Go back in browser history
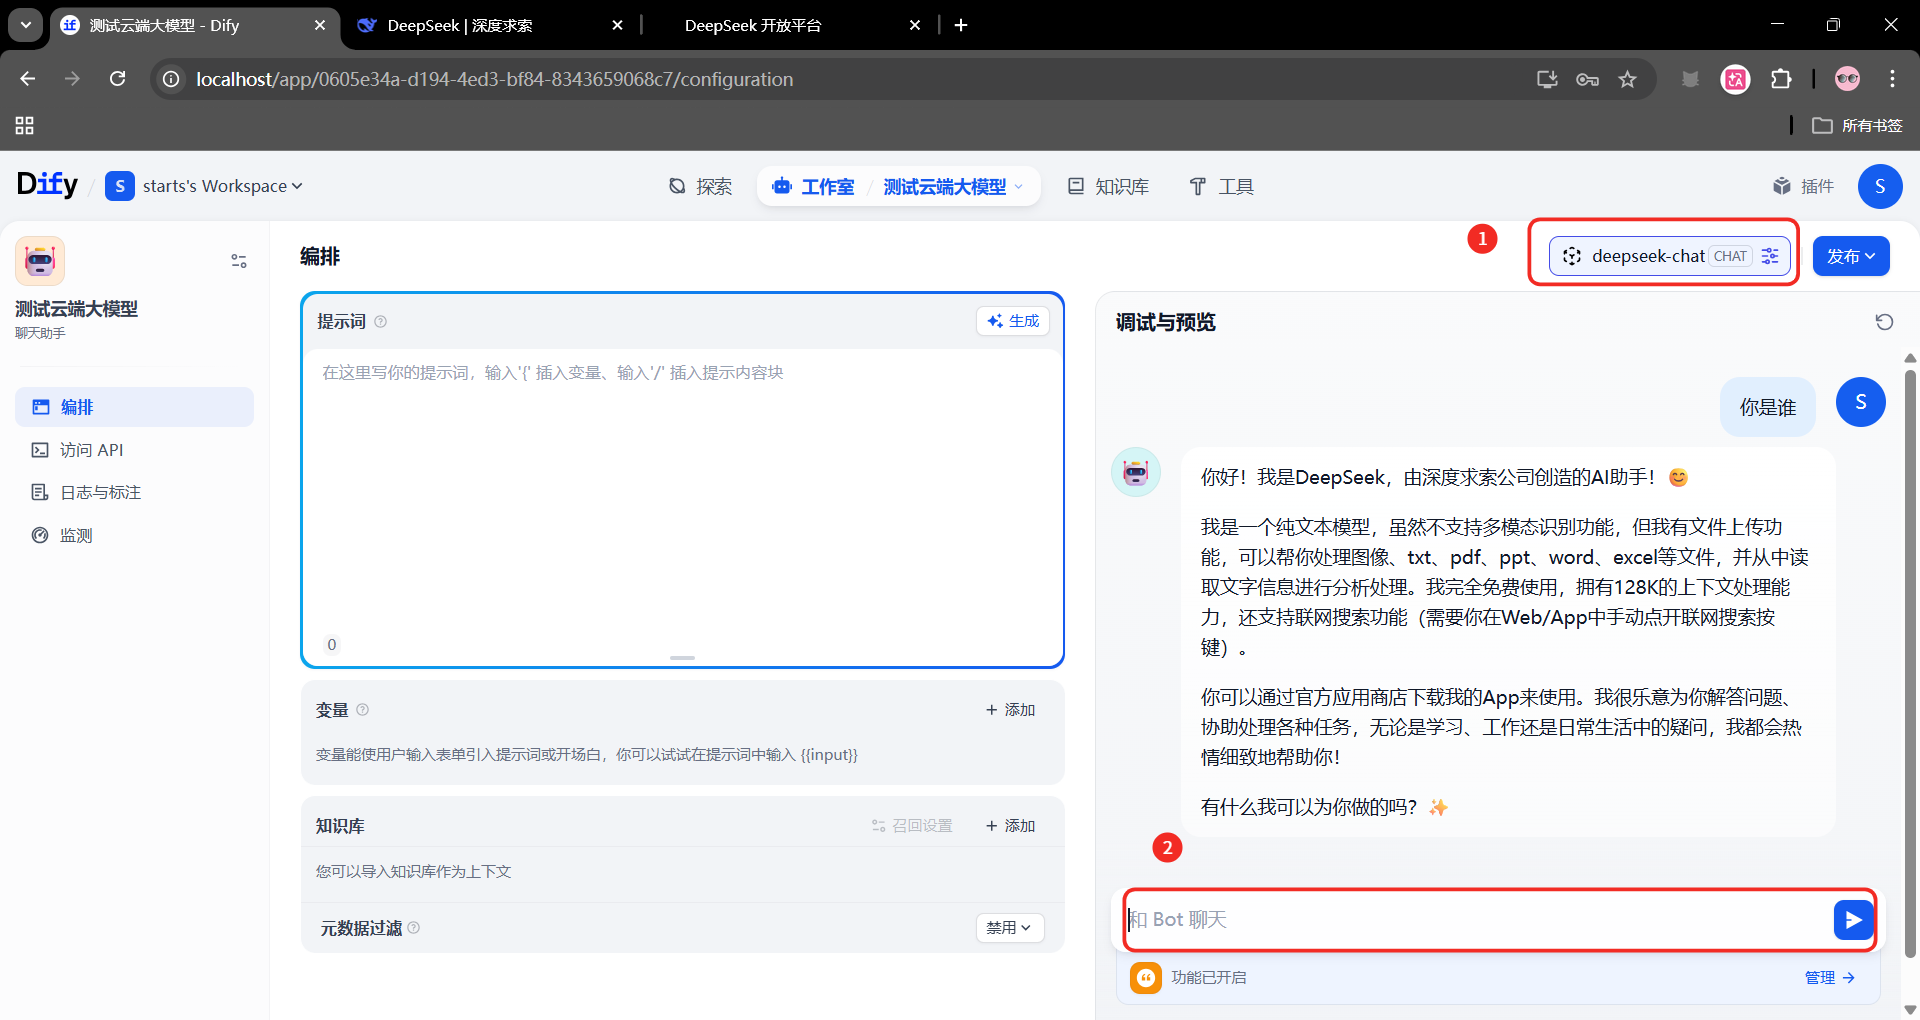Screen dimensions: 1920x1020 [27, 79]
